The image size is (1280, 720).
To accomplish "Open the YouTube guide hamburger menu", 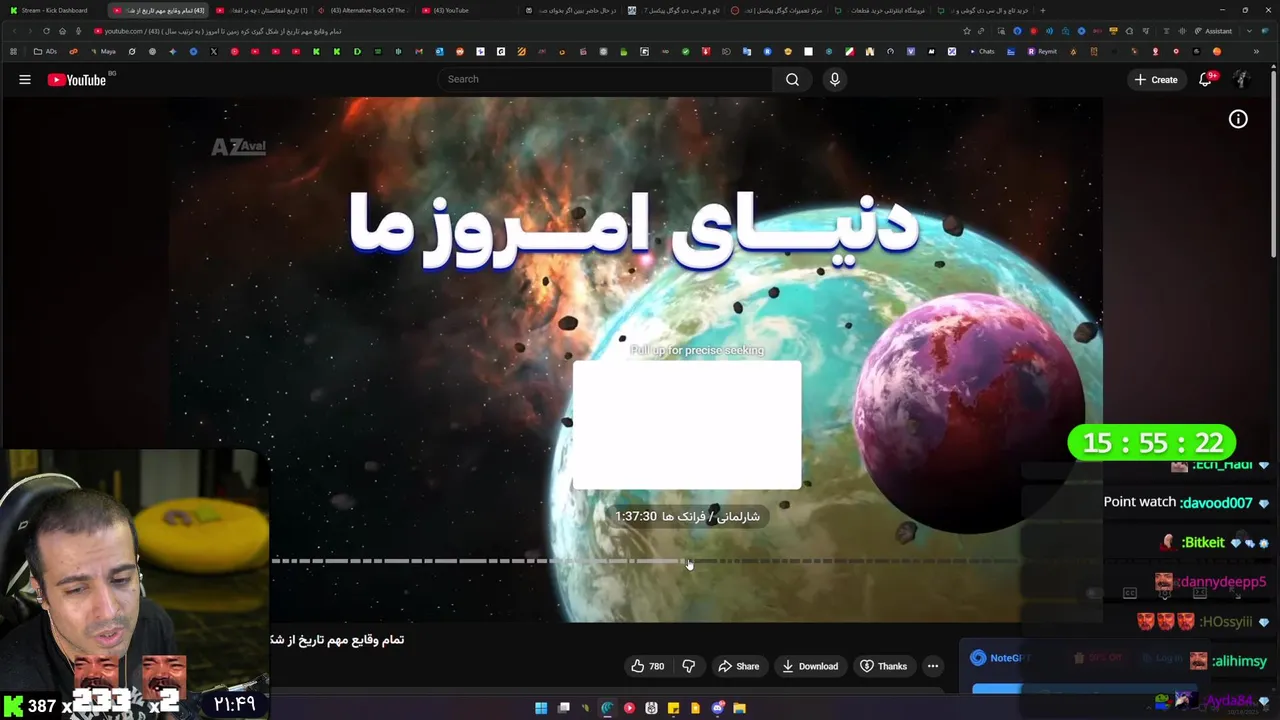I will click(x=25, y=80).
